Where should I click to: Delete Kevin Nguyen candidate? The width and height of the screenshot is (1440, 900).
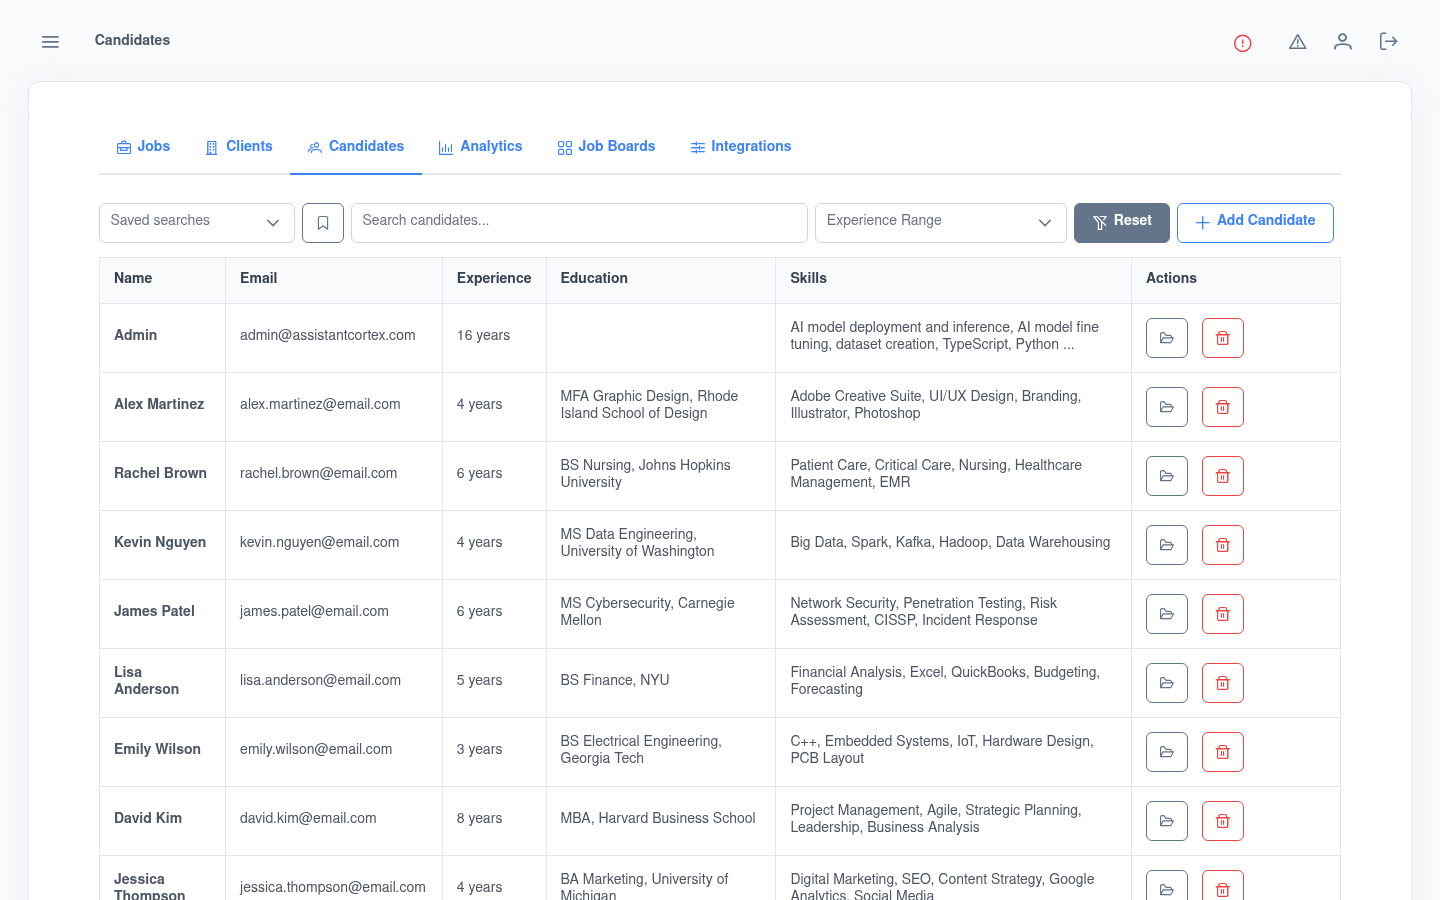(x=1223, y=545)
